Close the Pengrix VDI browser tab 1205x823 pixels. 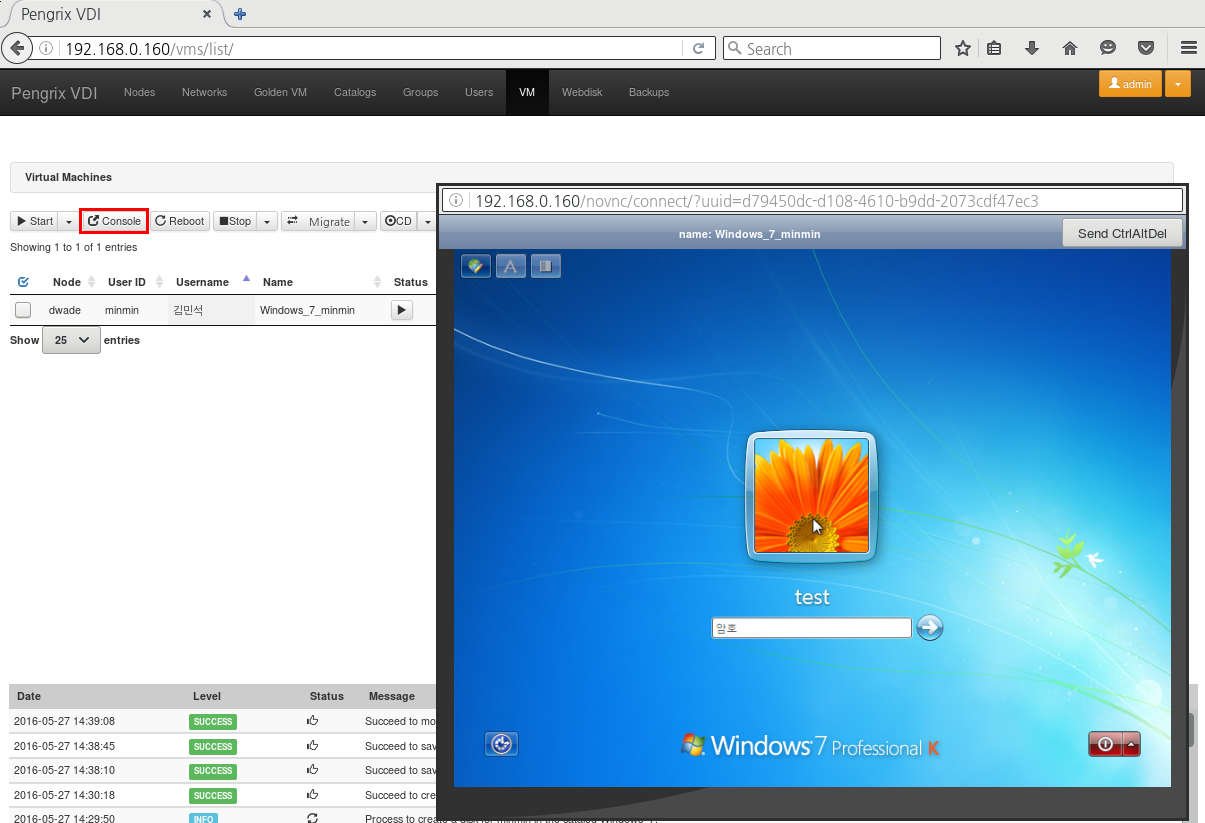pos(208,14)
